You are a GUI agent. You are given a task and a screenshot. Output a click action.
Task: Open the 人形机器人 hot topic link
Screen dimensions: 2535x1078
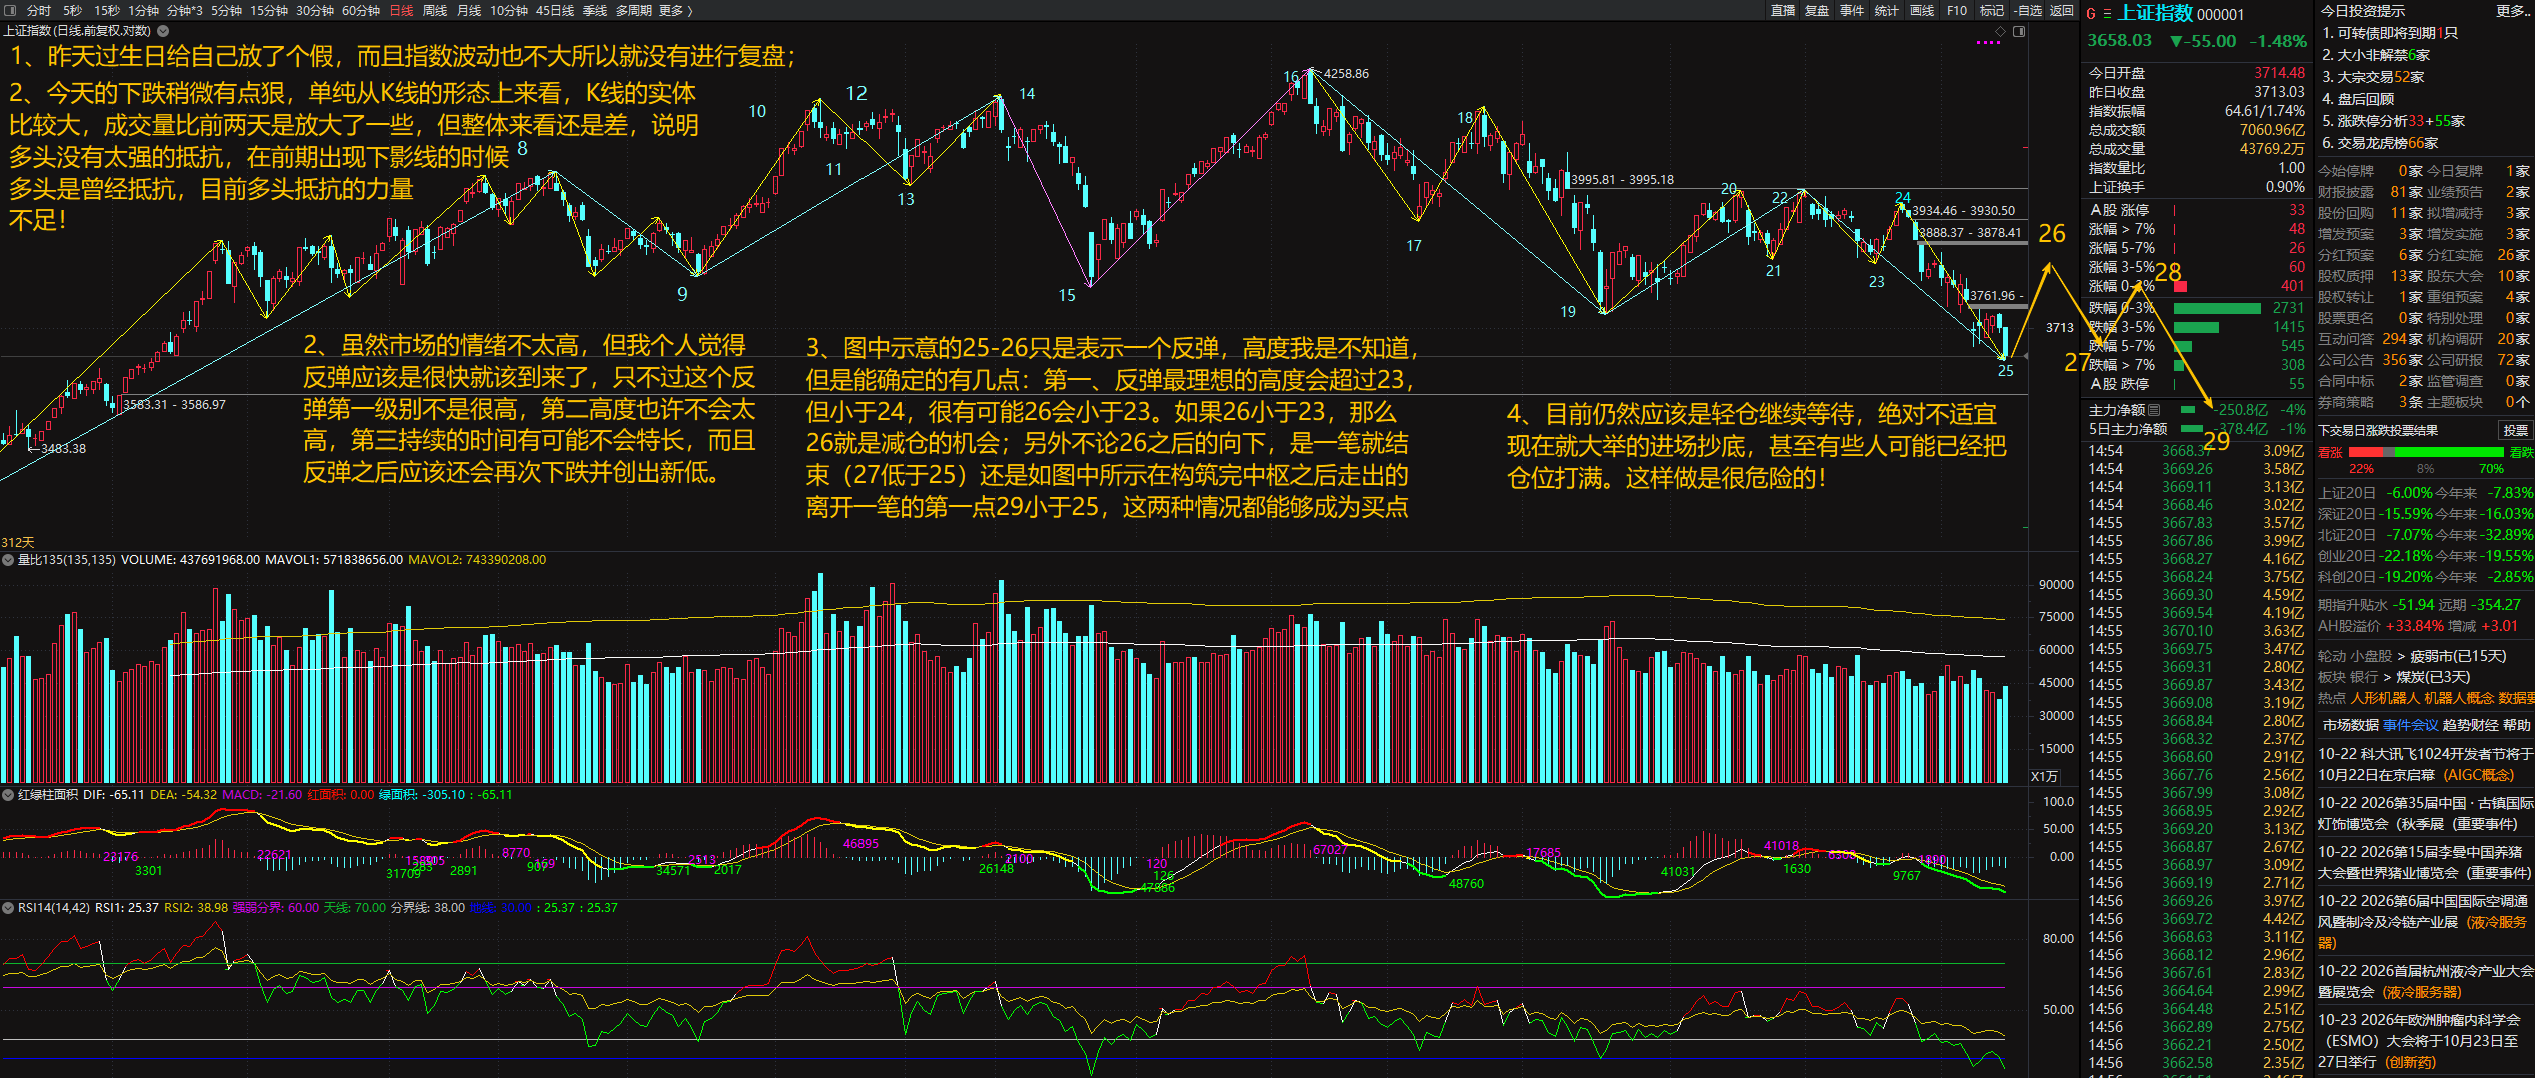(x=2385, y=698)
